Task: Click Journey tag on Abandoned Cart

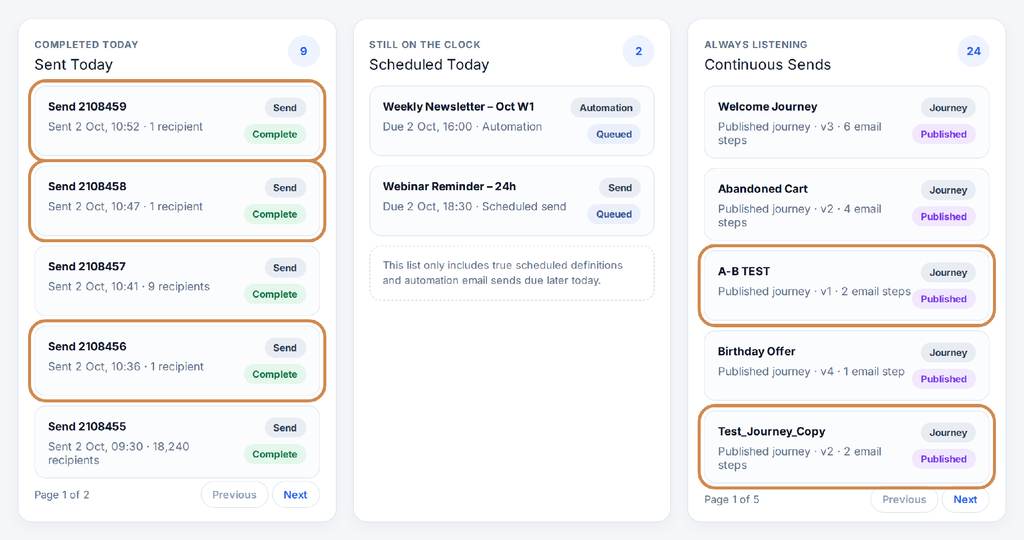Action: pos(948,190)
